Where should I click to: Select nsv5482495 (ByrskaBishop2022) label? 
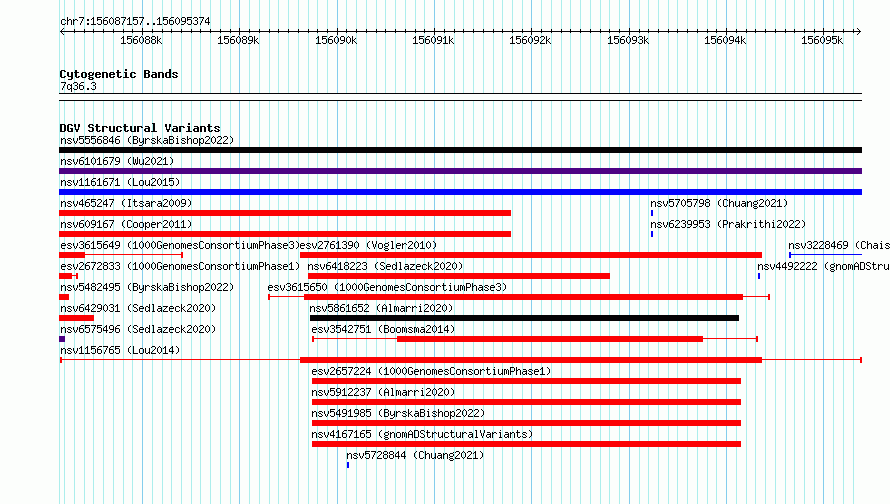[x=147, y=287]
